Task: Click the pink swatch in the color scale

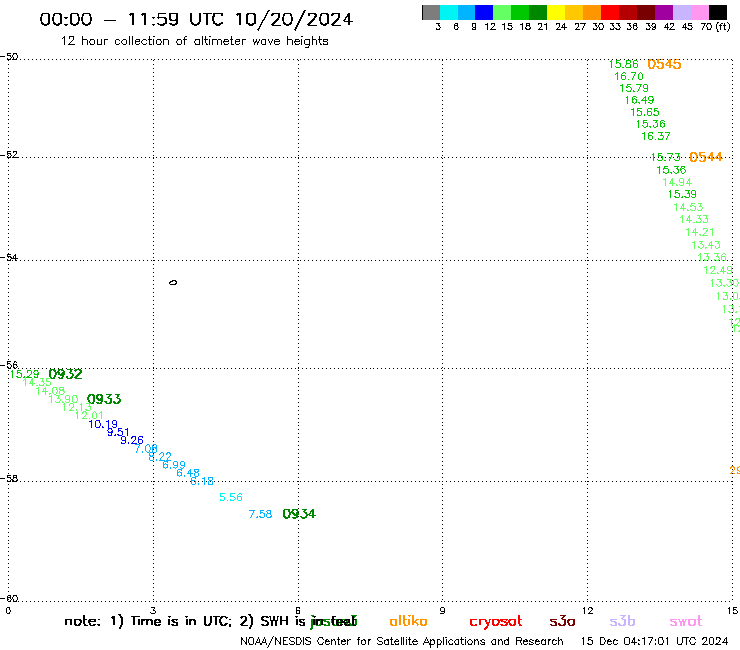Action: 699,12
